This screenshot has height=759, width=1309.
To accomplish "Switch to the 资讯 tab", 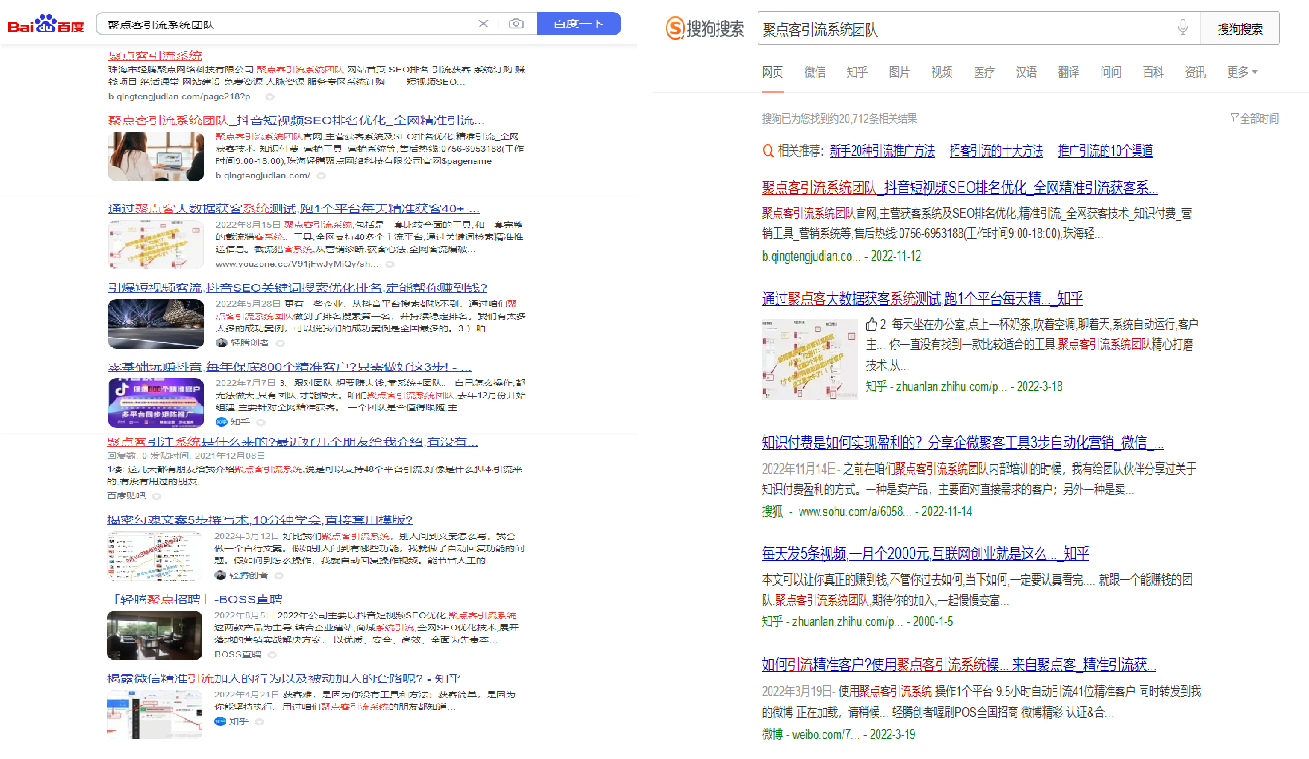I will coord(1196,72).
